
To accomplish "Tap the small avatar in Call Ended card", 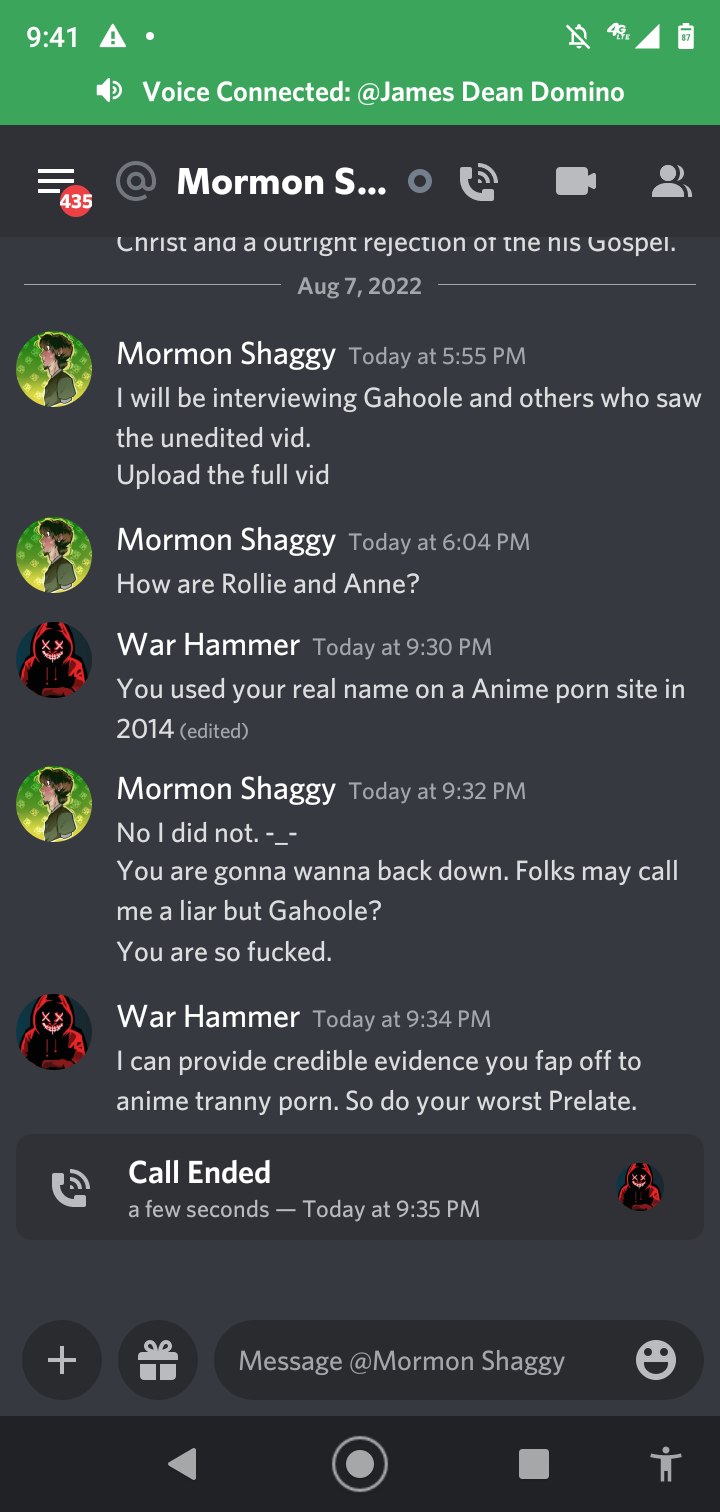I will point(640,1187).
